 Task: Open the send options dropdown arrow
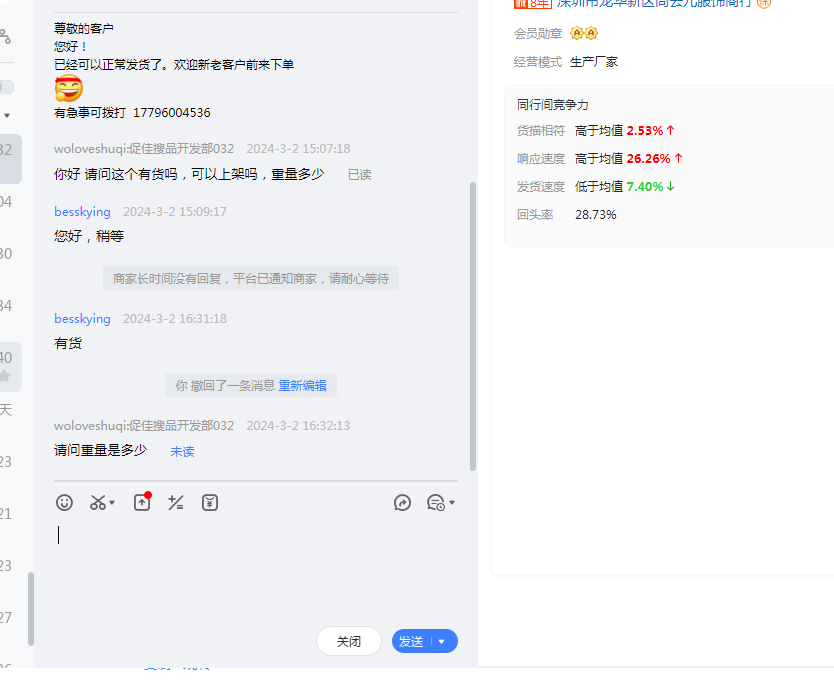coord(442,642)
